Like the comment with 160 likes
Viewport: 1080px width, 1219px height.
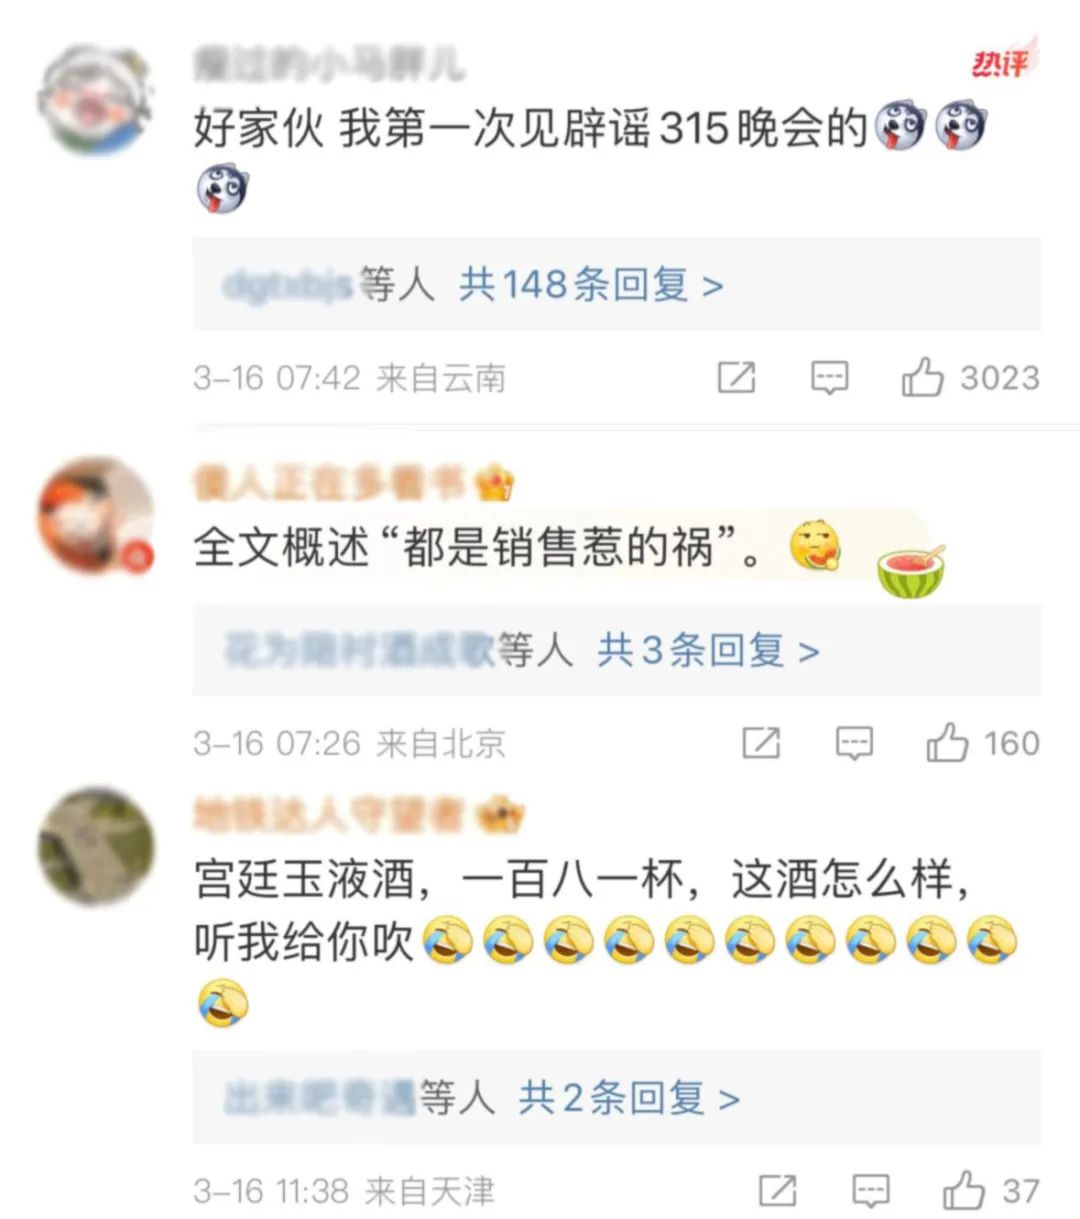[947, 743]
